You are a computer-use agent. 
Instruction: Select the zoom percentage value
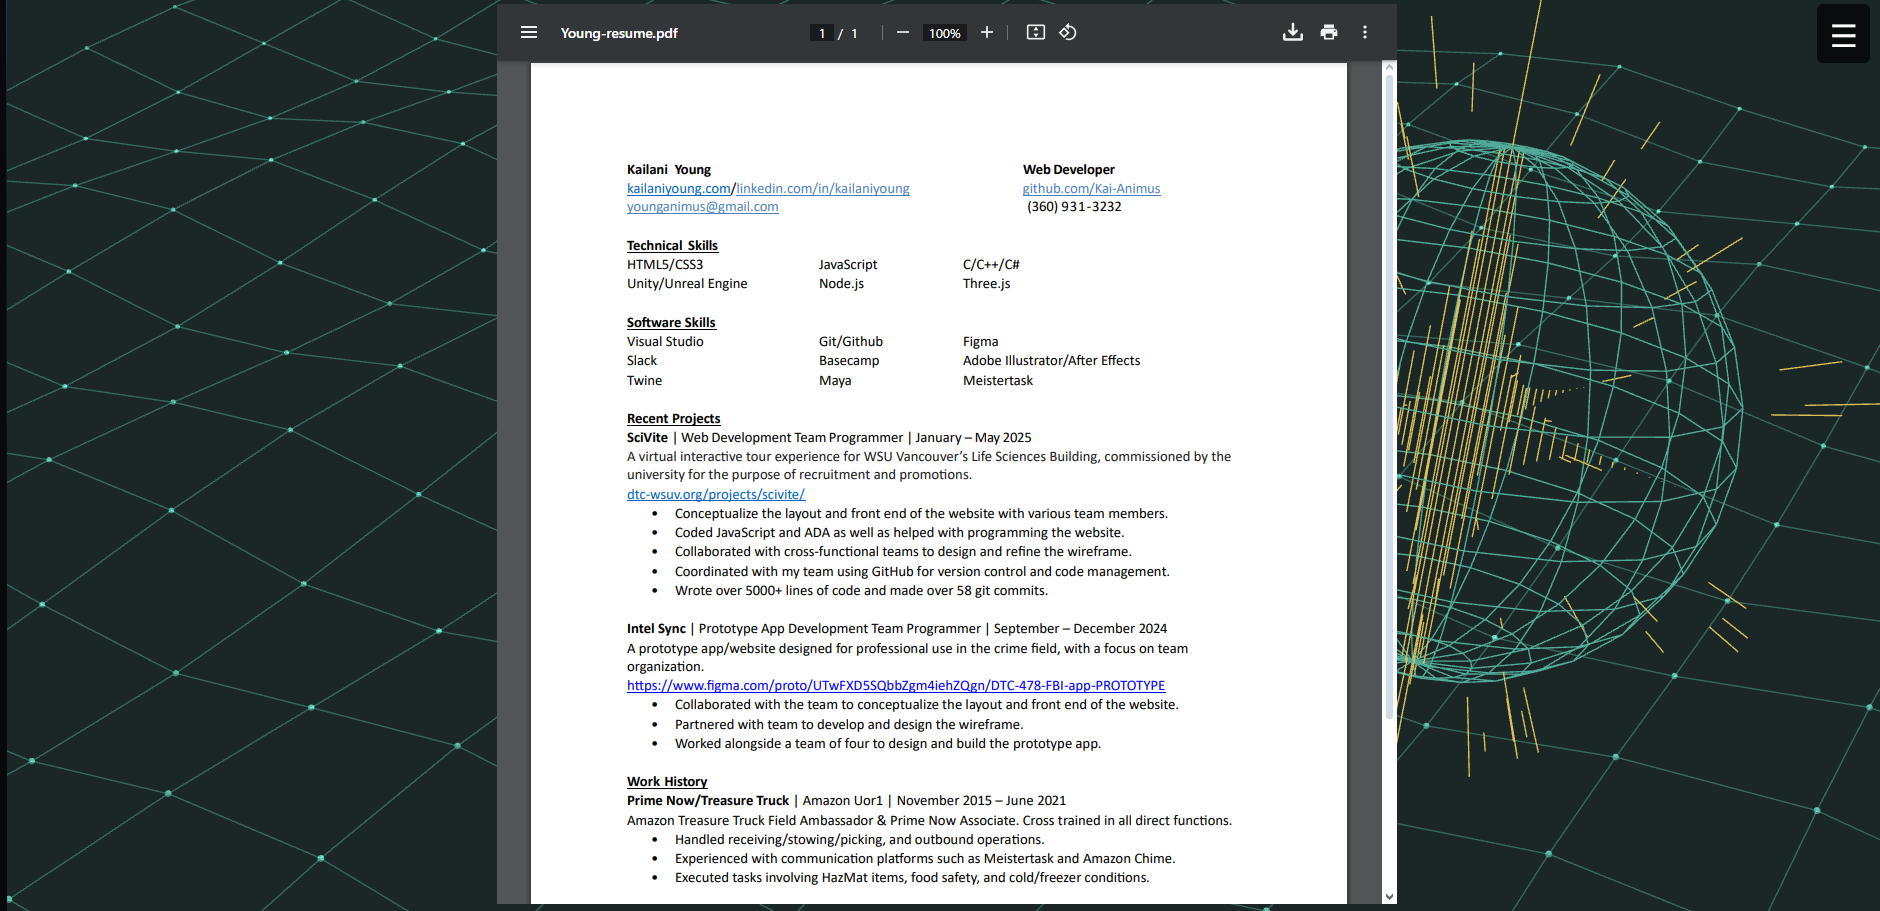943,32
